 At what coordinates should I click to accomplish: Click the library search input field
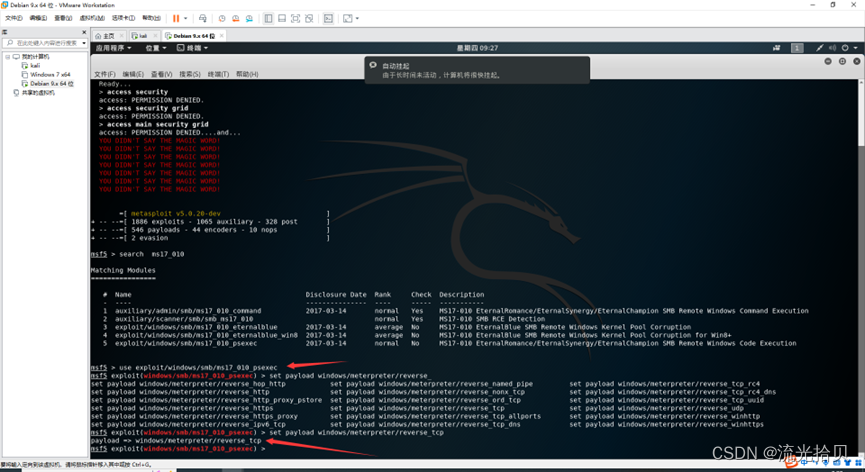pyautogui.click(x=43, y=42)
